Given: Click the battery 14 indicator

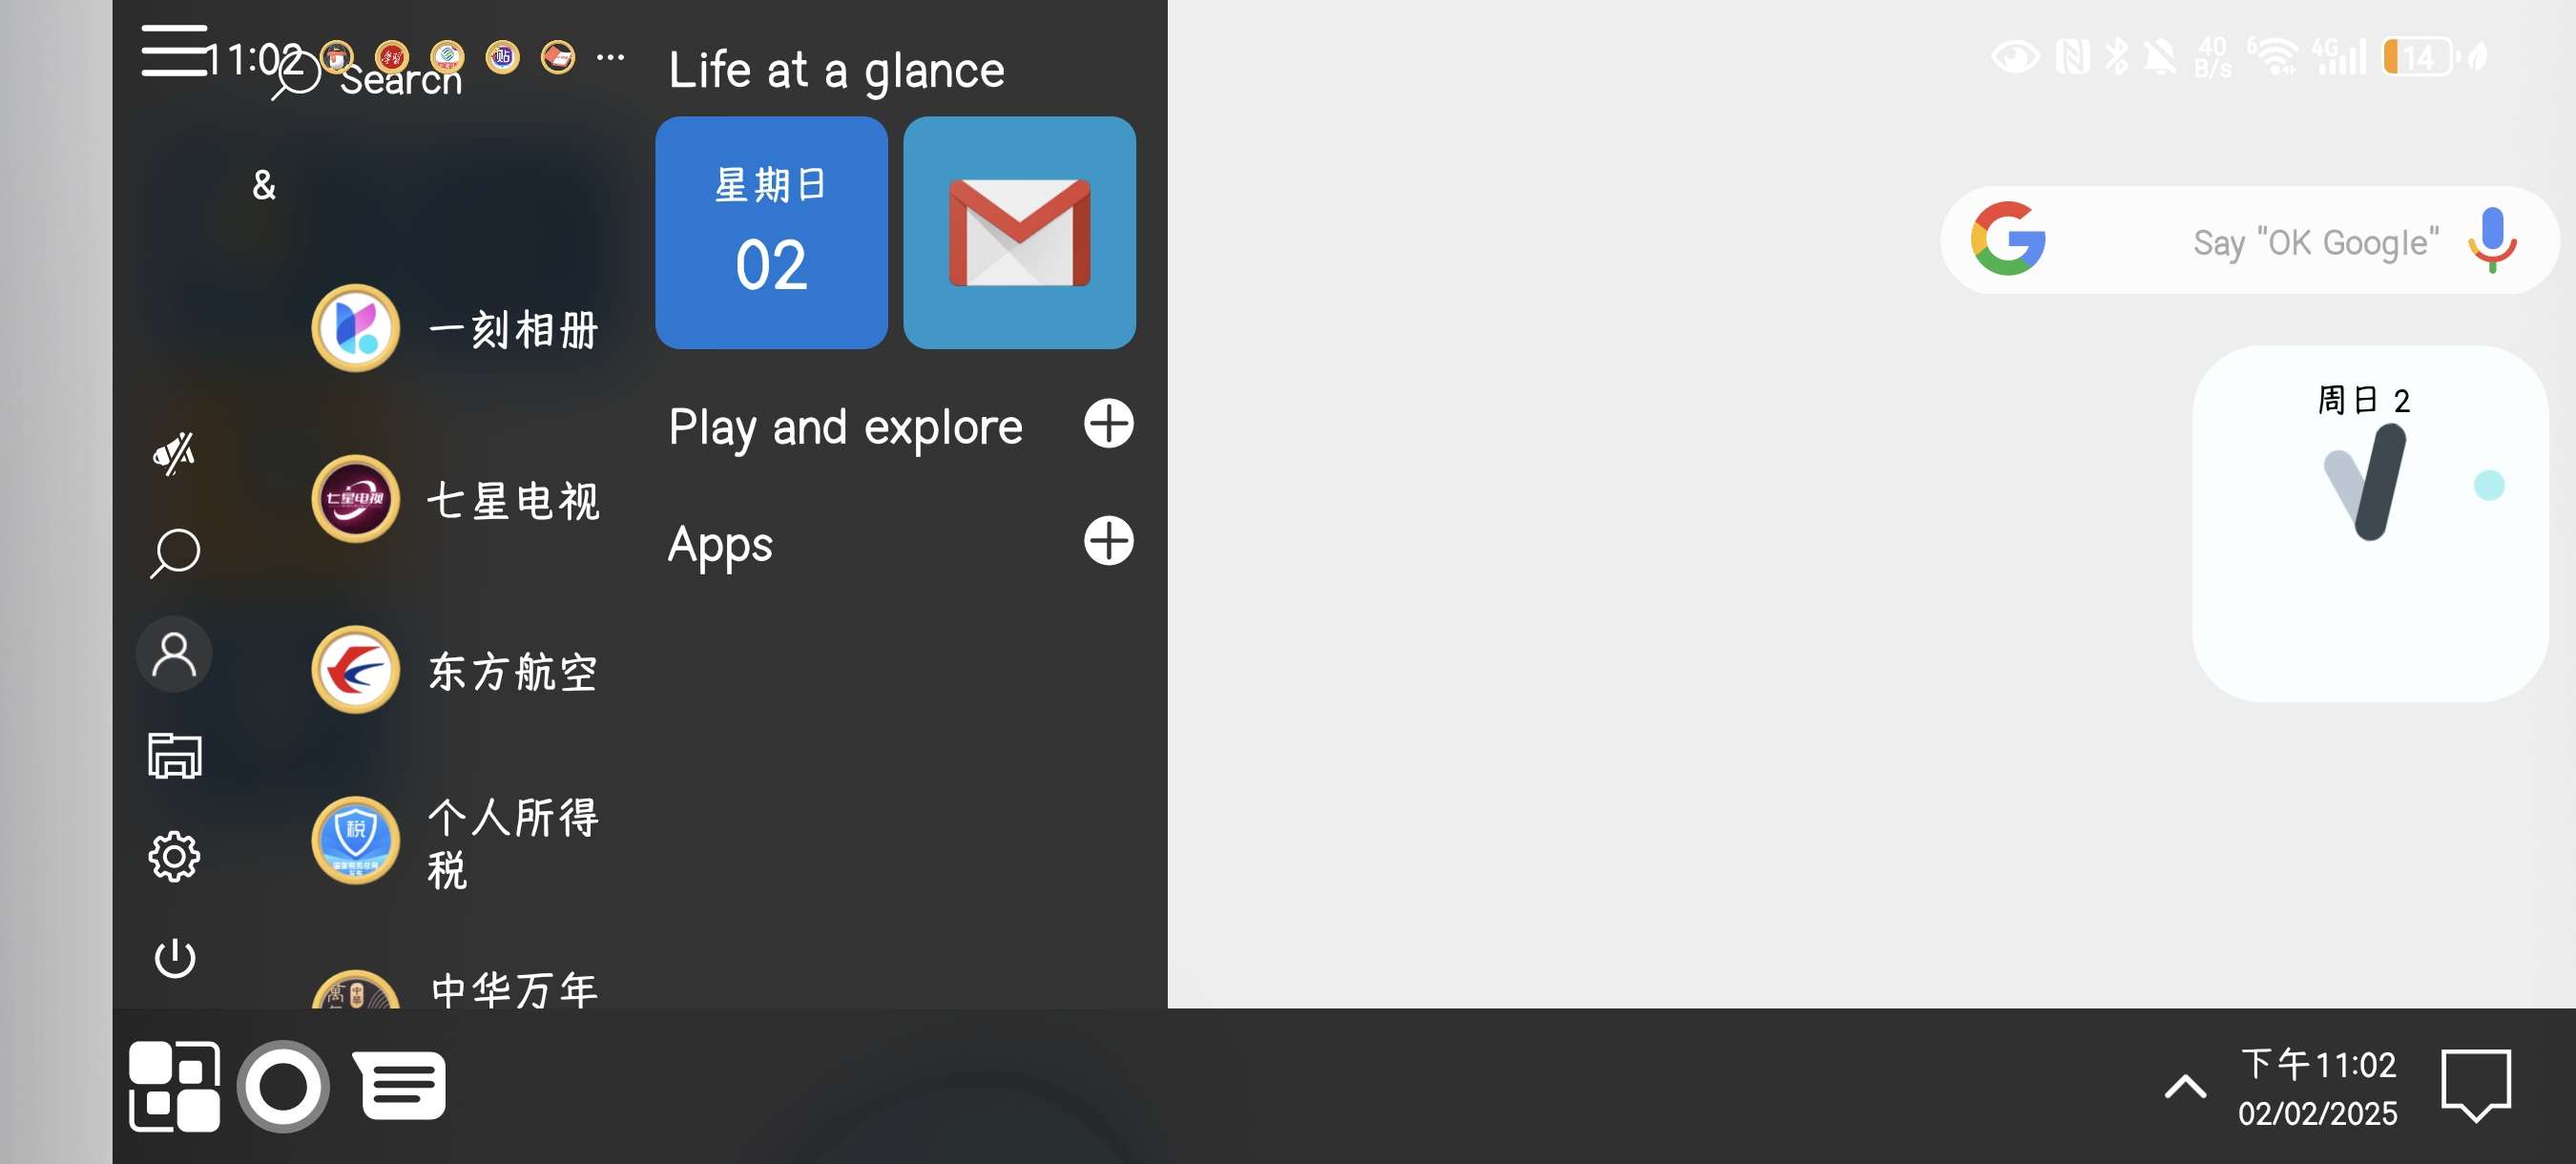Looking at the screenshot, I should point(2418,56).
